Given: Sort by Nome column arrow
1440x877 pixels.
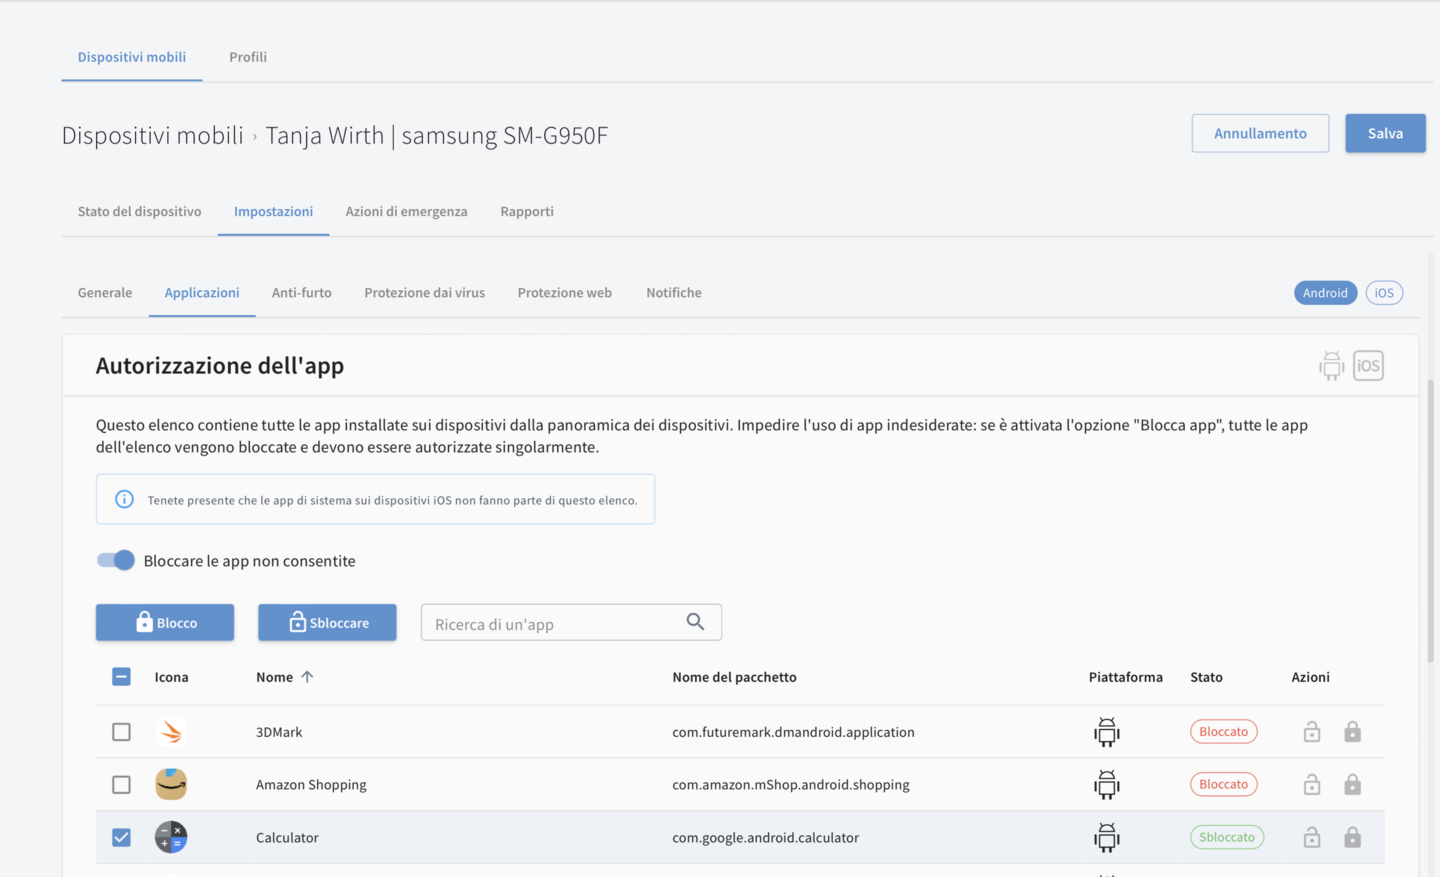Looking at the screenshot, I should [307, 677].
